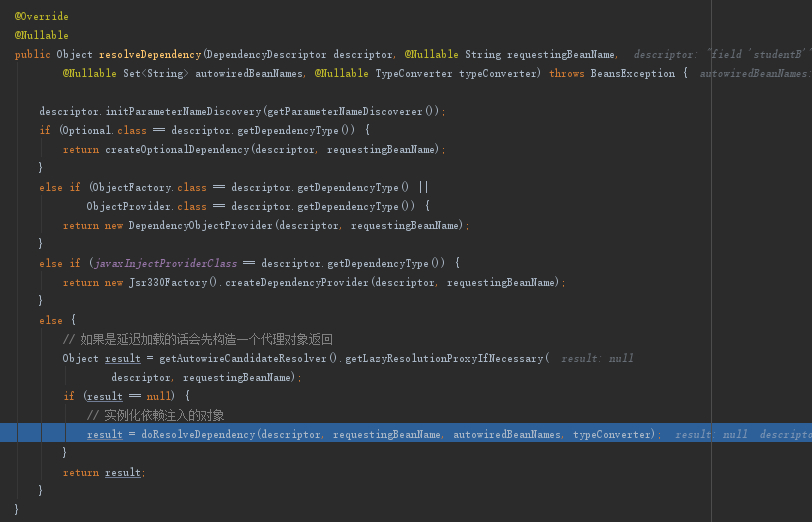This screenshot has width=812, height=522.
Task: Click the DependencyDescriptor parameter type
Action: pos(266,54)
